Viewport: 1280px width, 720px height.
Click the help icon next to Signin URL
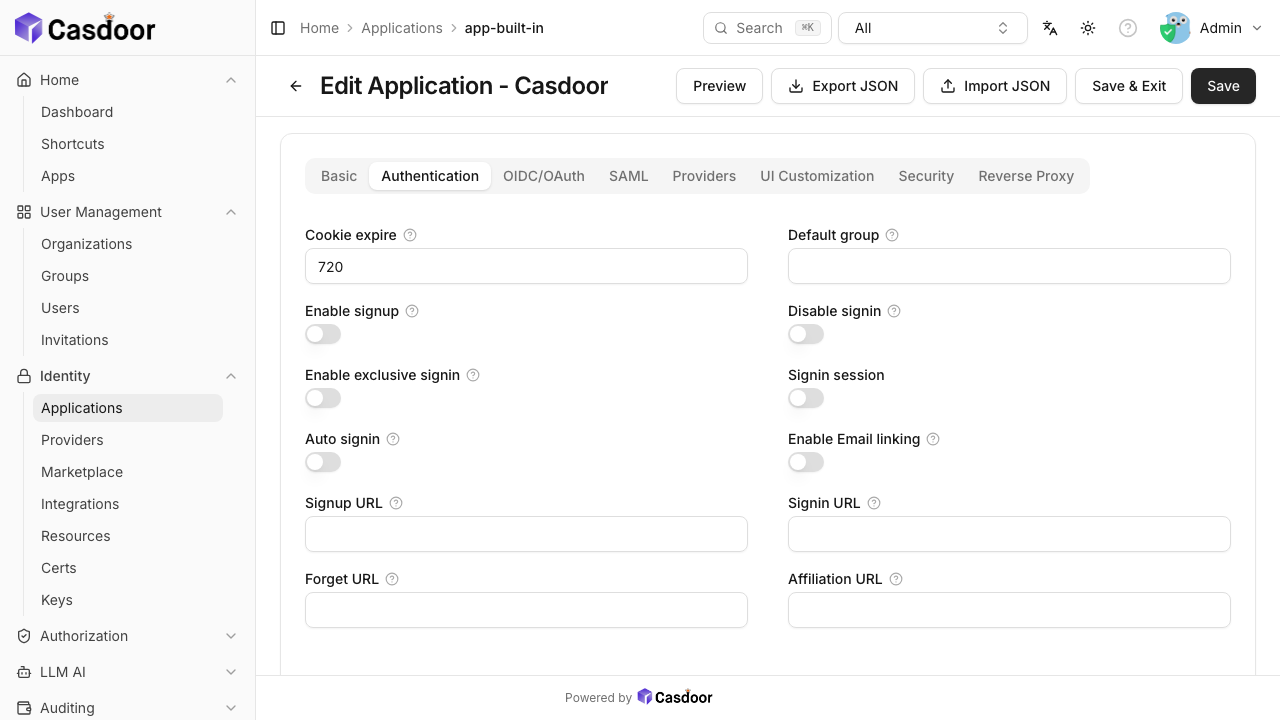coord(874,503)
